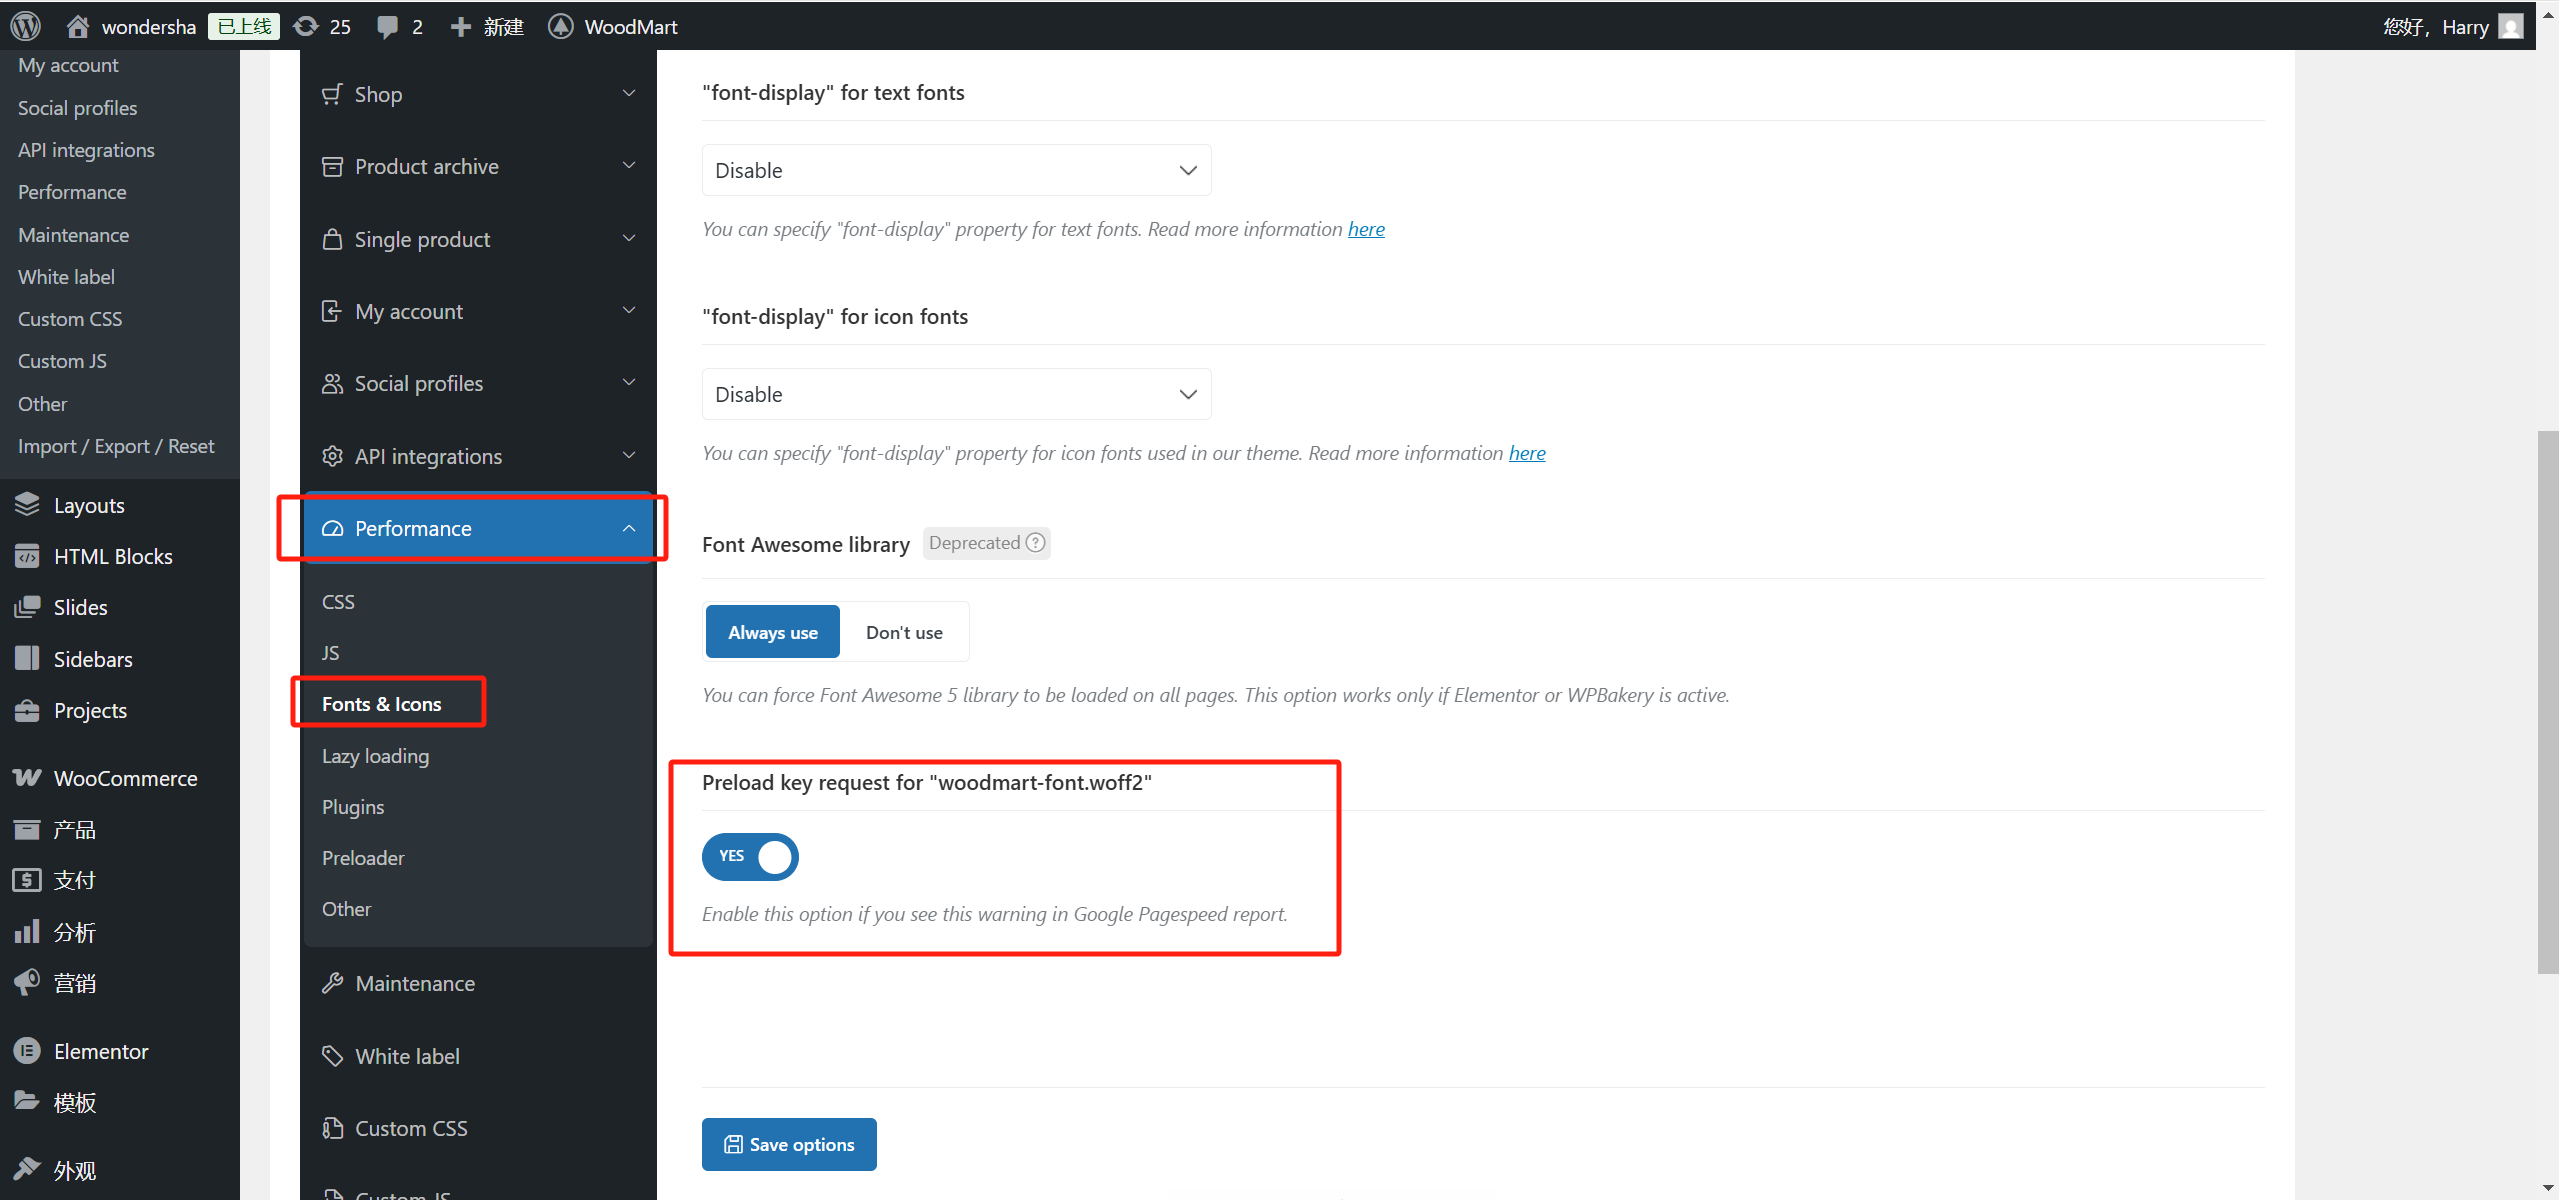Click the WordPress logo icon
This screenshot has width=2559, height=1200.
click(26, 26)
